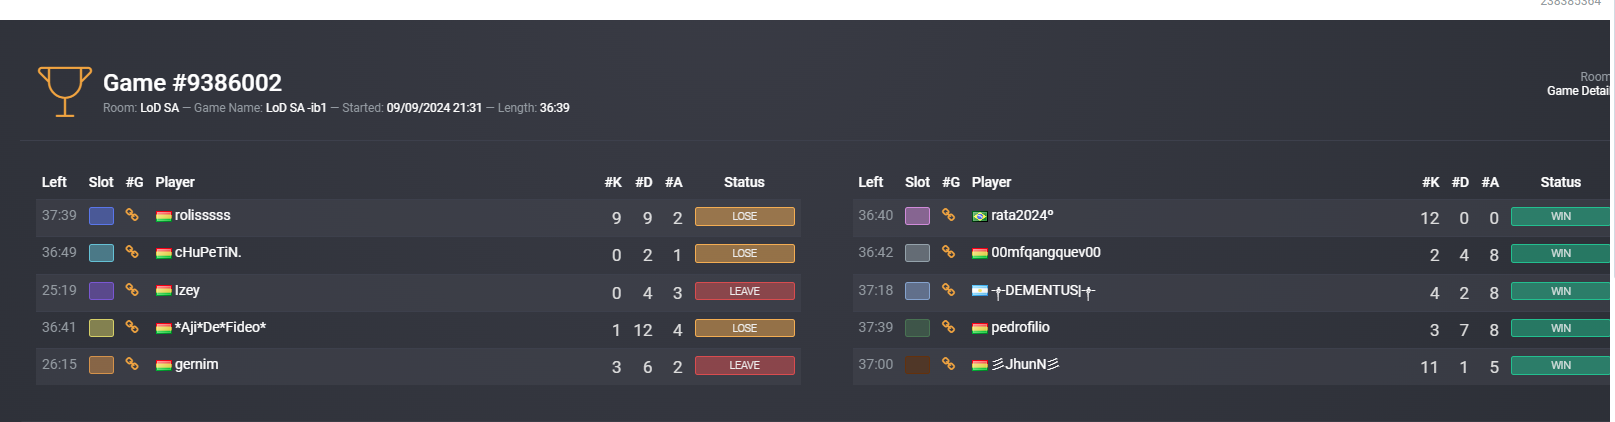
Task: Click the WIN status badge for rata2024°
Action: coord(1561,216)
